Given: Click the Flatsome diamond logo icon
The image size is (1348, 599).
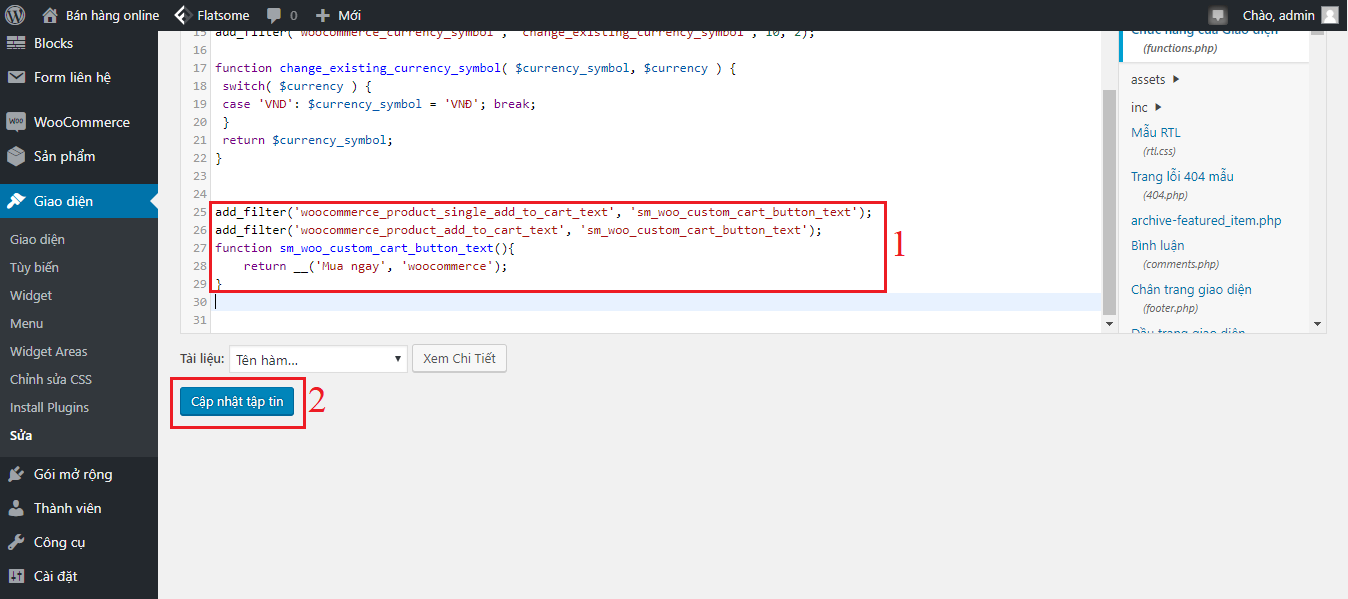Looking at the screenshot, I should tap(182, 15).
